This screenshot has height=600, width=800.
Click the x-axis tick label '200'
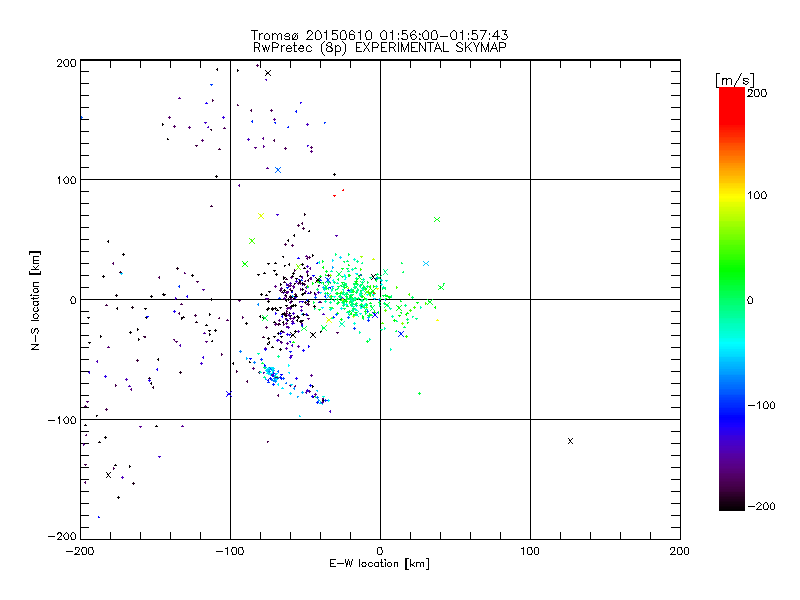pyautogui.click(x=680, y=551)
